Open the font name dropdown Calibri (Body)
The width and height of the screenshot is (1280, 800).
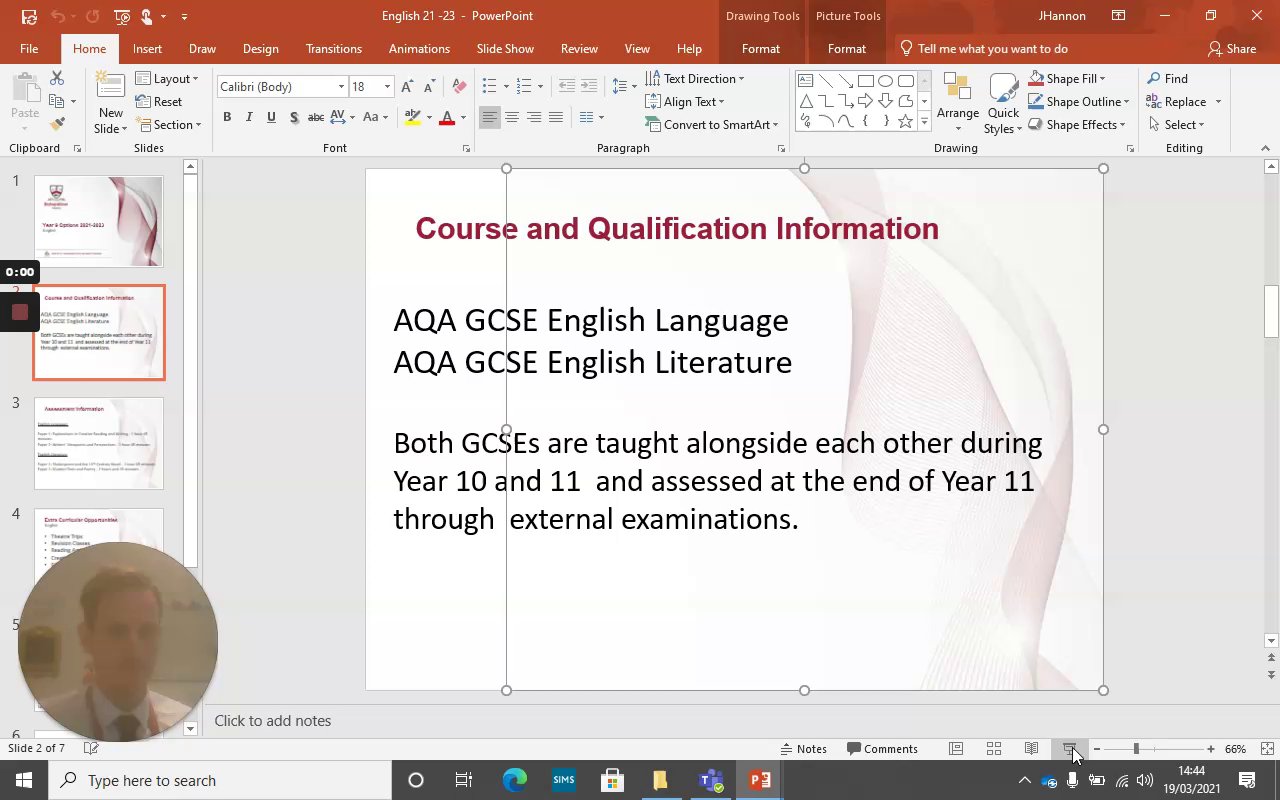(x=342, y=87)
